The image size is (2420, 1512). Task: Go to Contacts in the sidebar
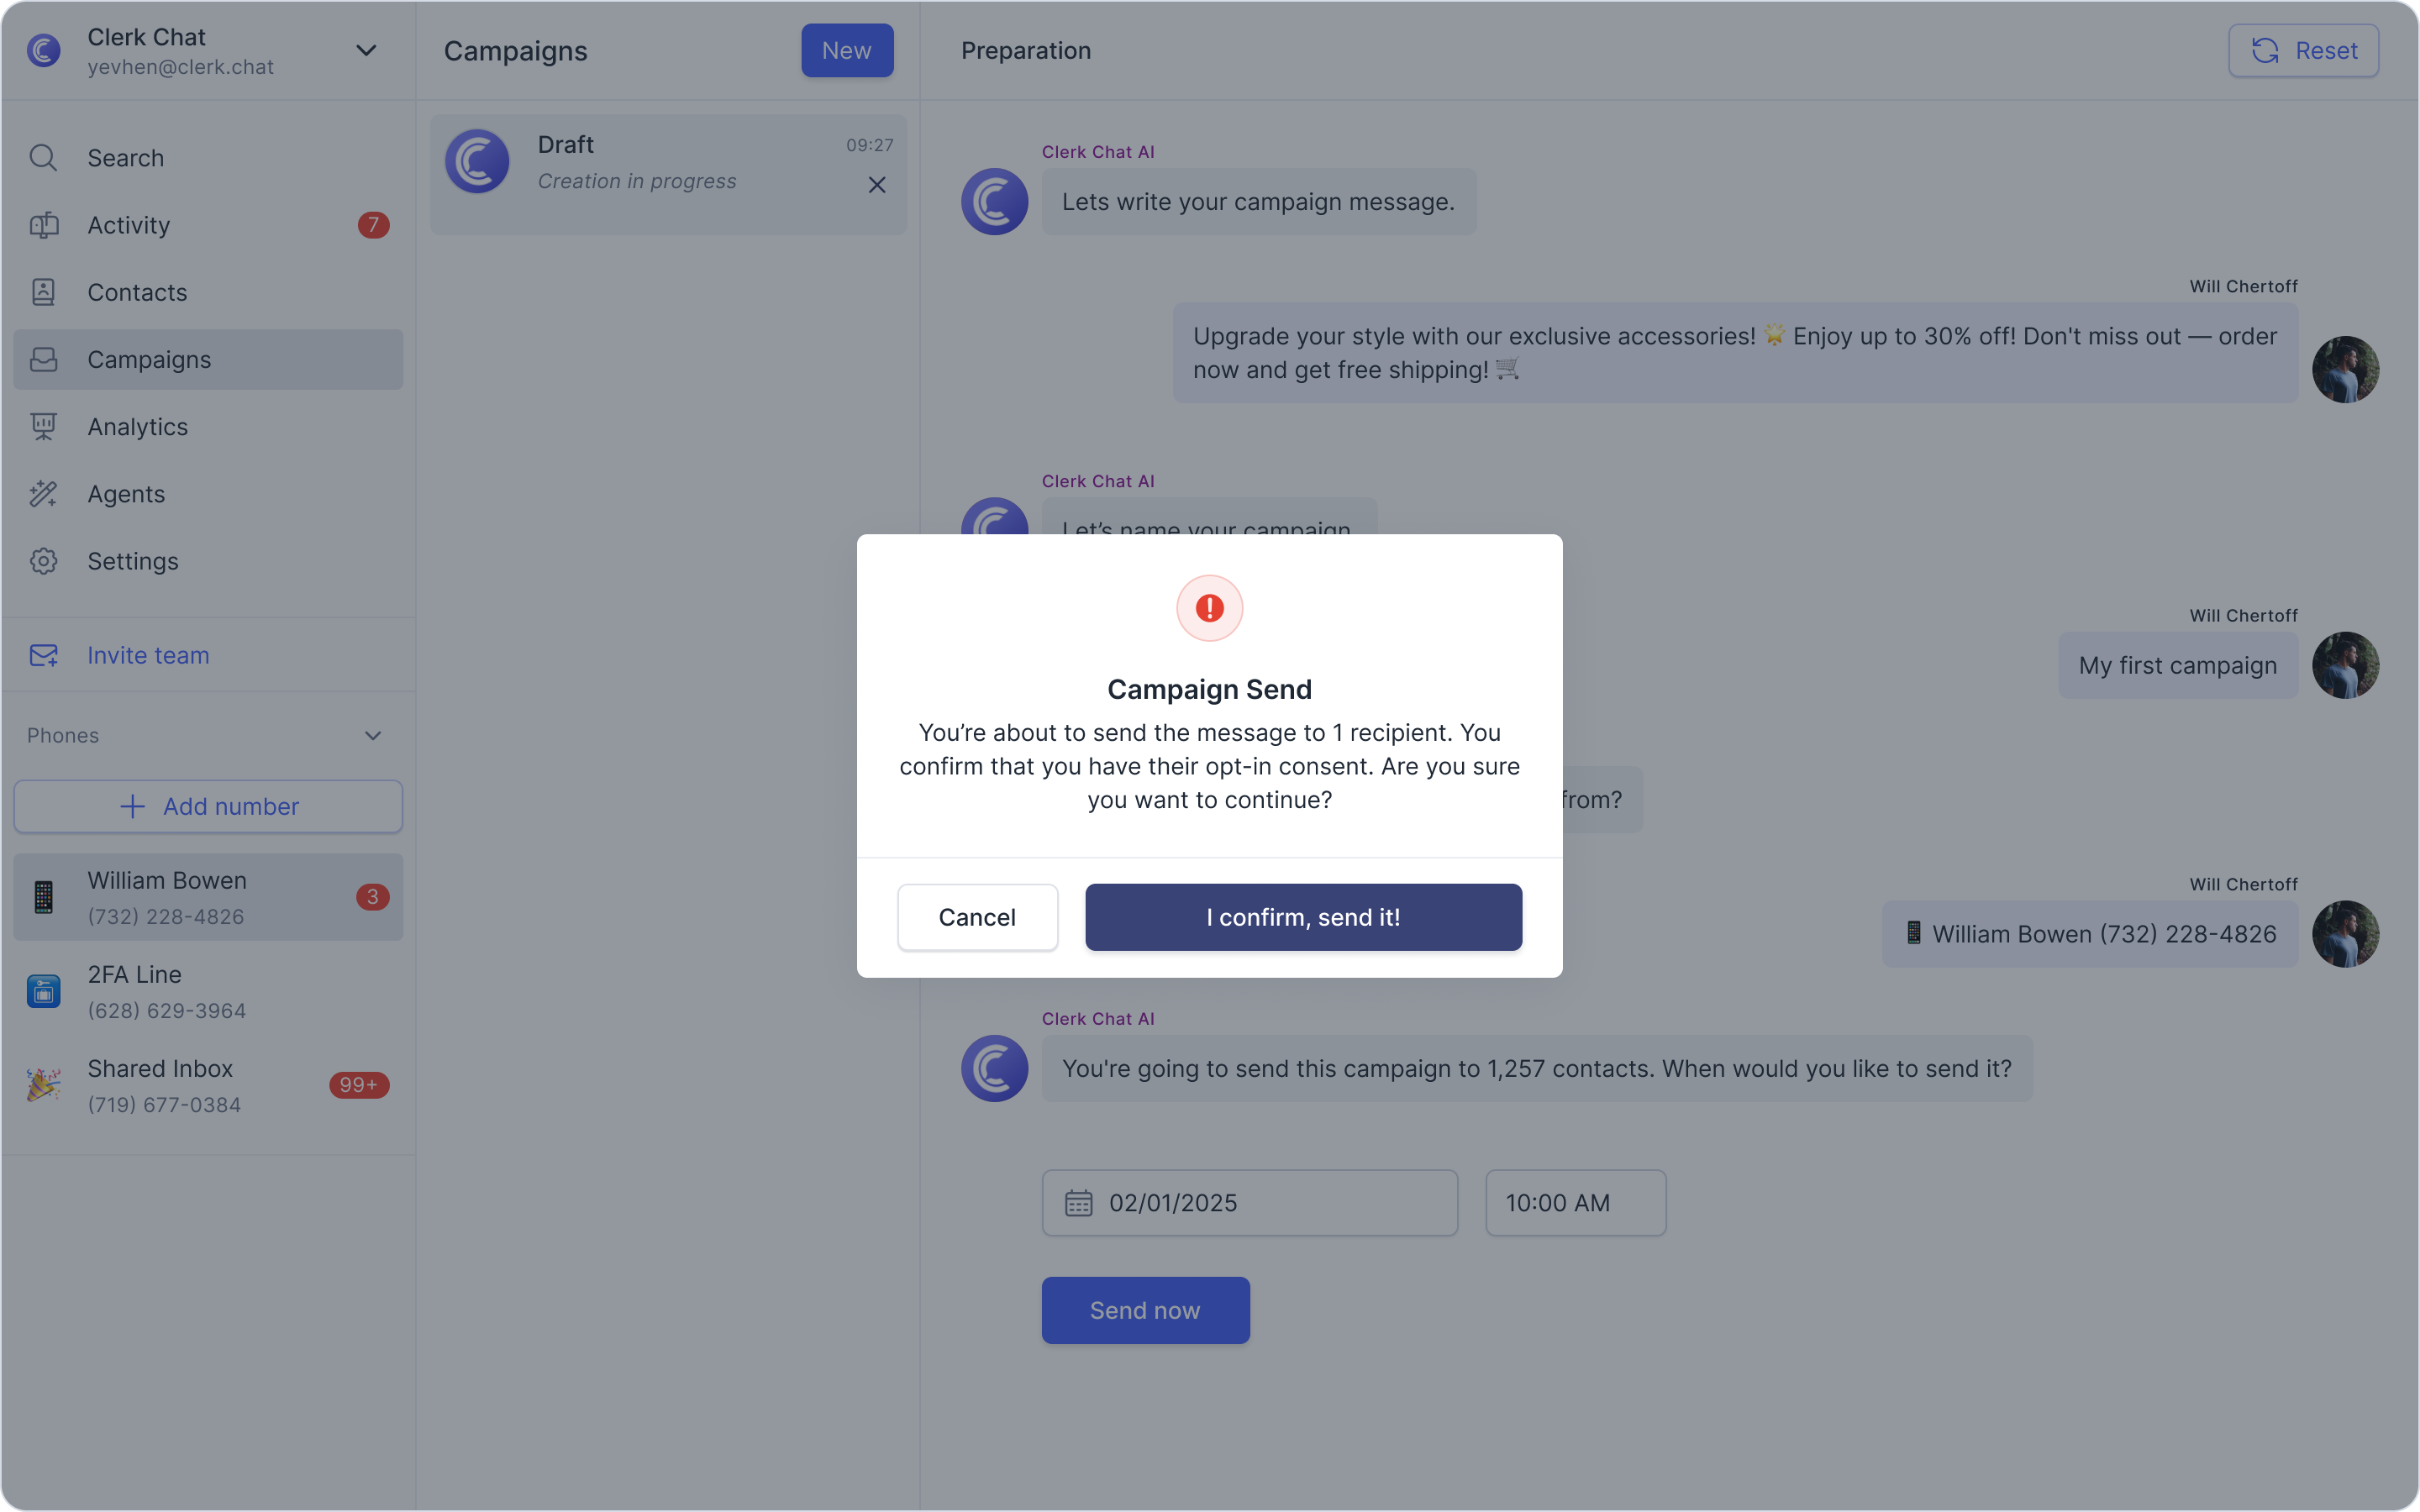click(208, 292)
